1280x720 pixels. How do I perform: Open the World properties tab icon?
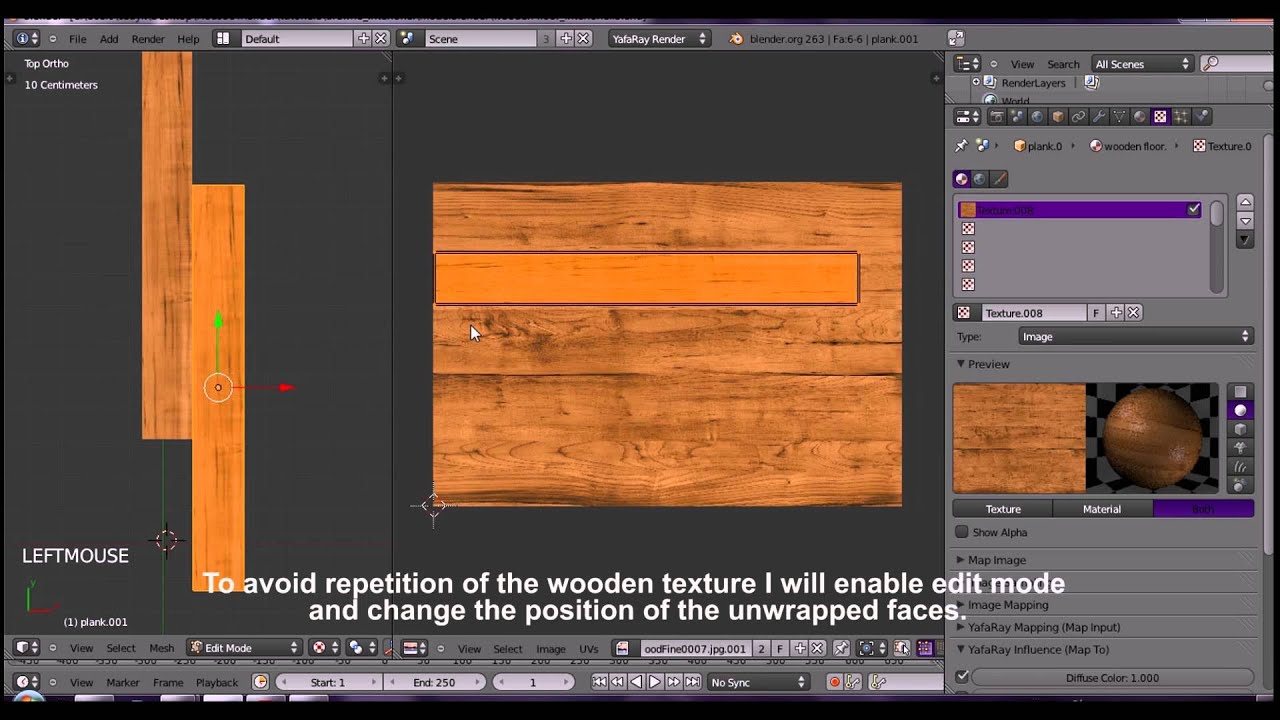click(x=1037, y=117)
